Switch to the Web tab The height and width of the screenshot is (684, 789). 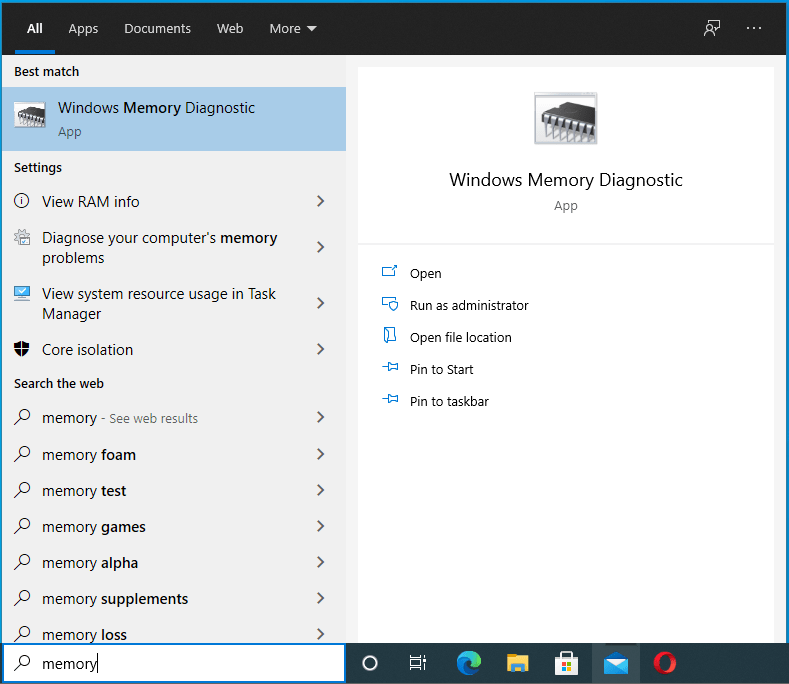tap(230, 29)
